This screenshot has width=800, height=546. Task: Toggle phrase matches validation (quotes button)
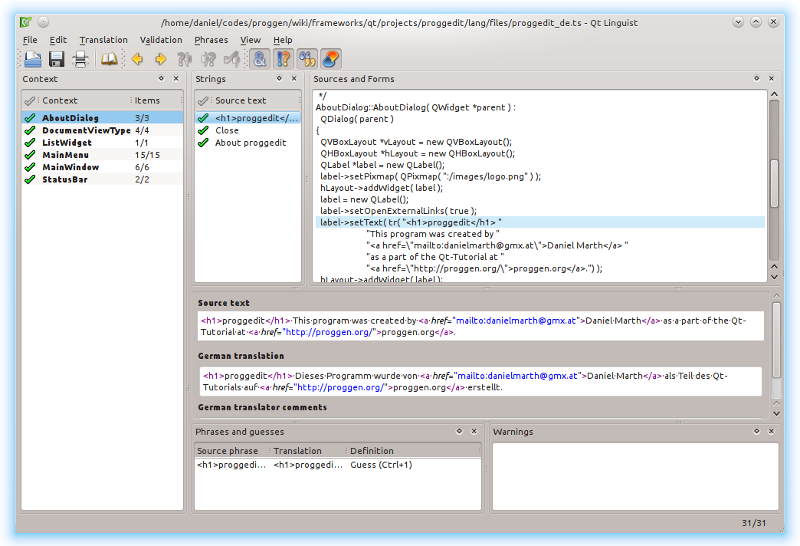tap(307, 59)
